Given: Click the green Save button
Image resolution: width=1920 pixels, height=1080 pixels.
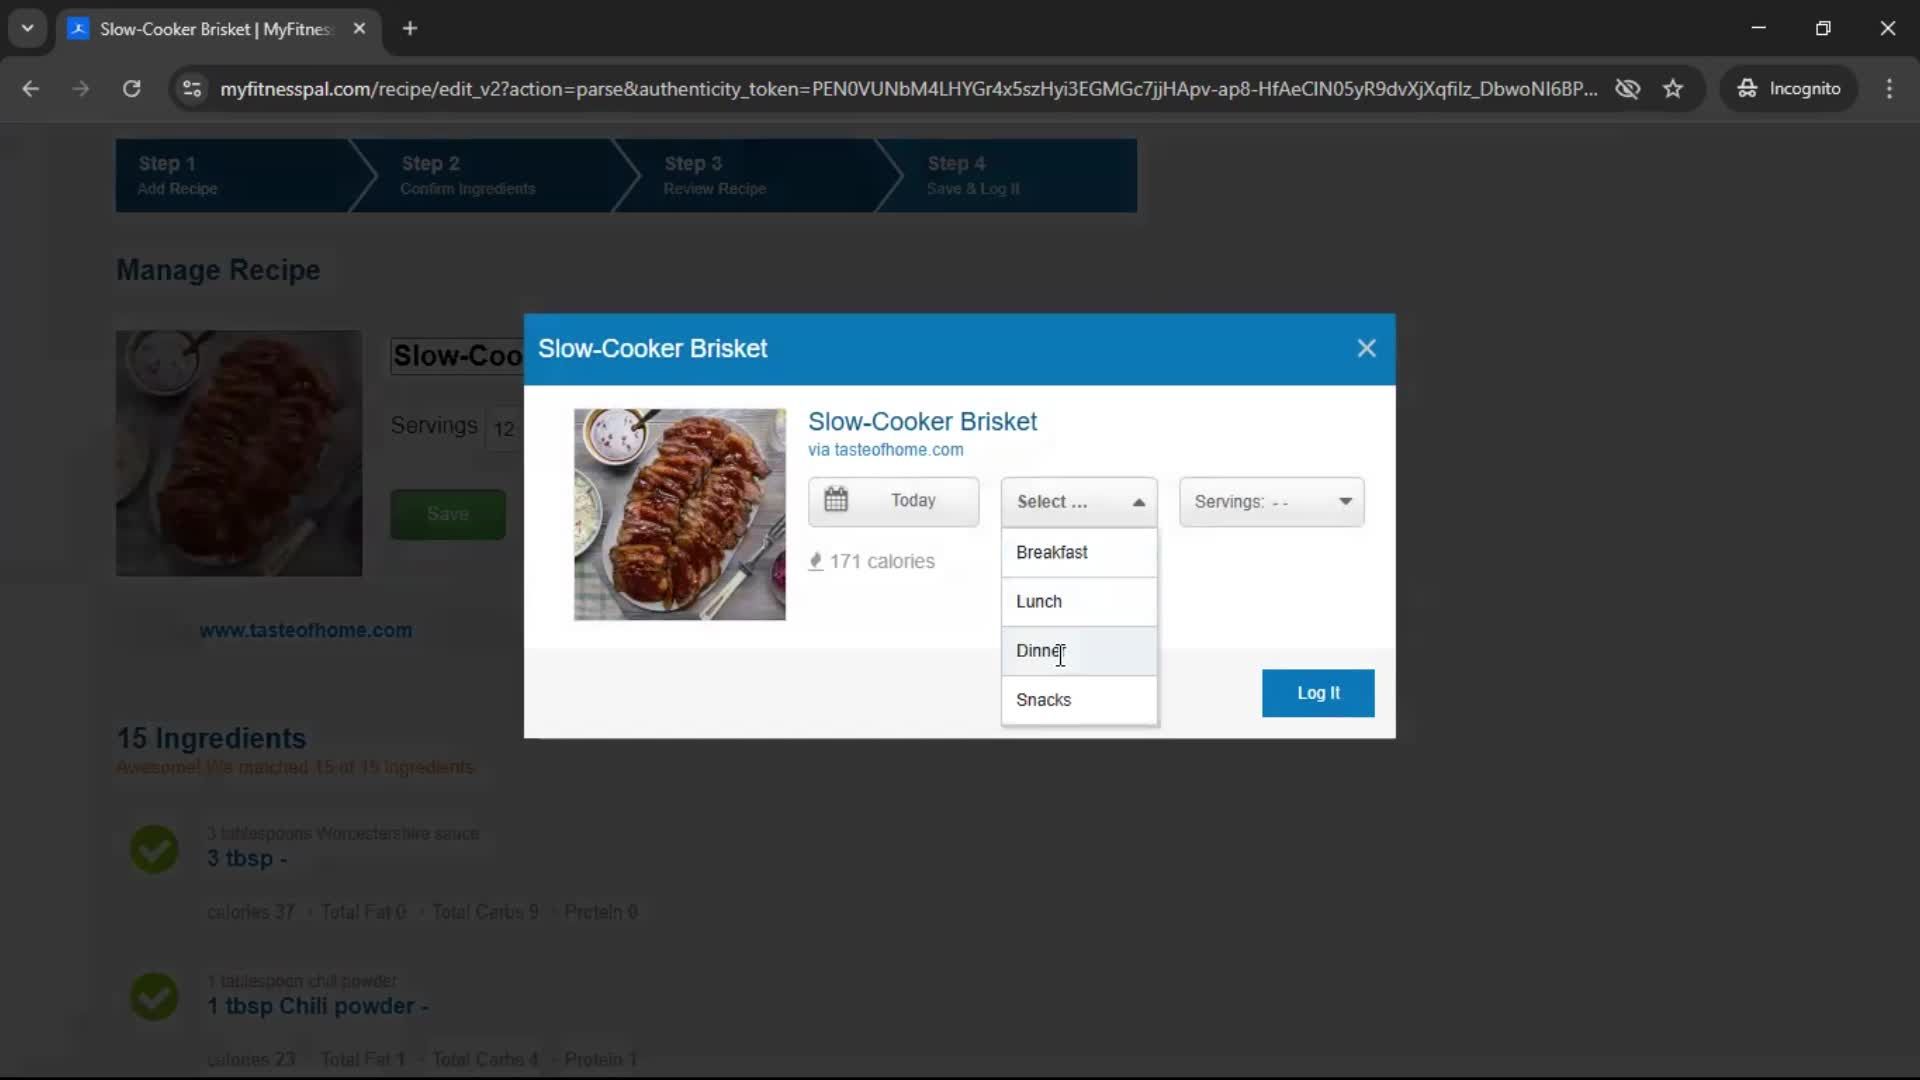Looking at the screenshot, I should [x=448, y=514].
